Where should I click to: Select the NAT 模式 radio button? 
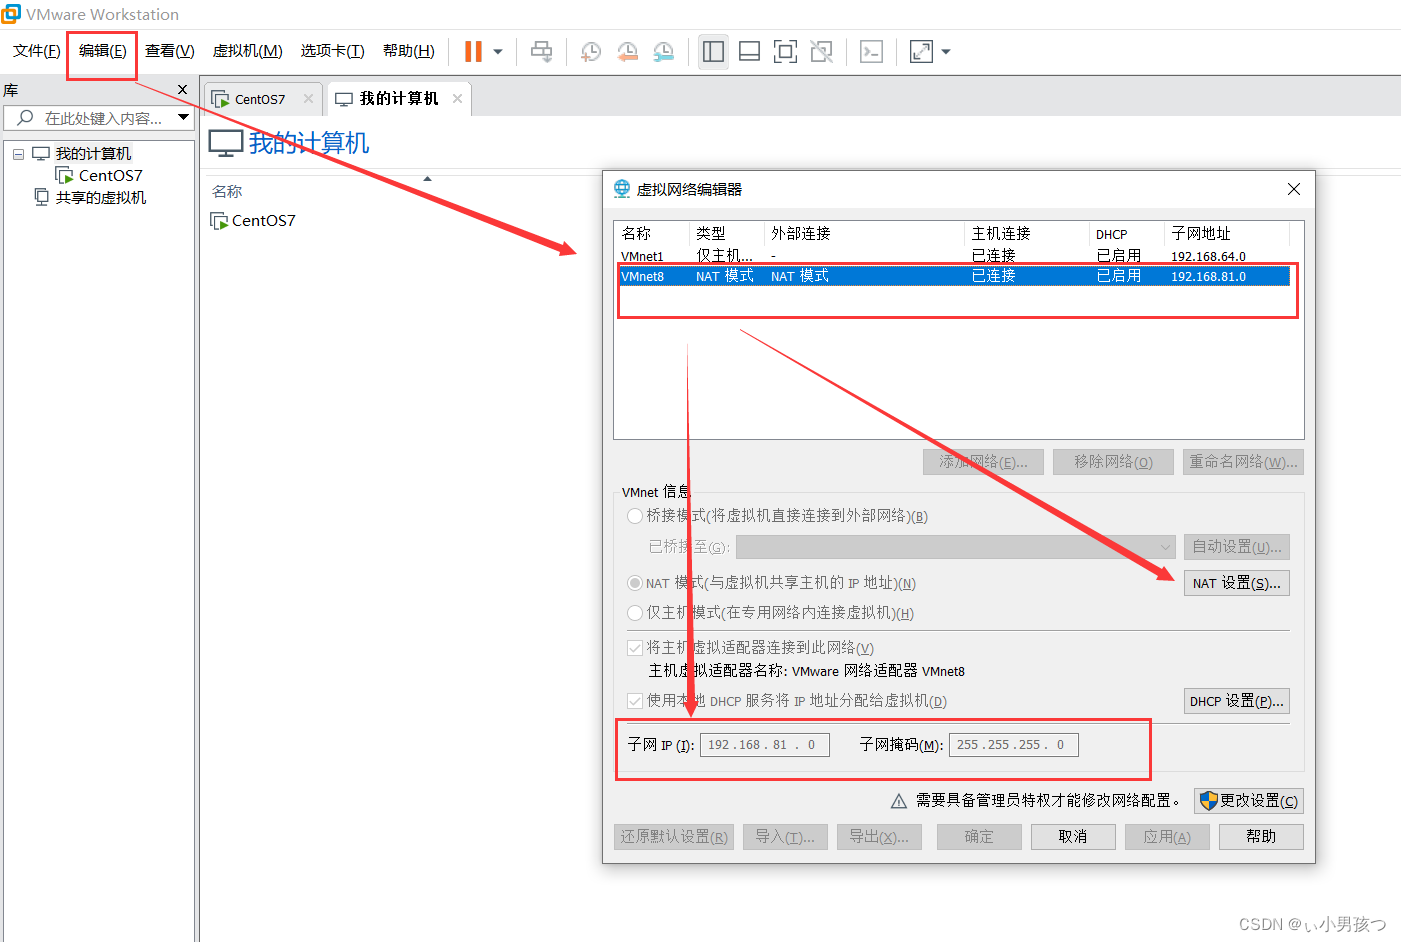(x=634, y=583)
